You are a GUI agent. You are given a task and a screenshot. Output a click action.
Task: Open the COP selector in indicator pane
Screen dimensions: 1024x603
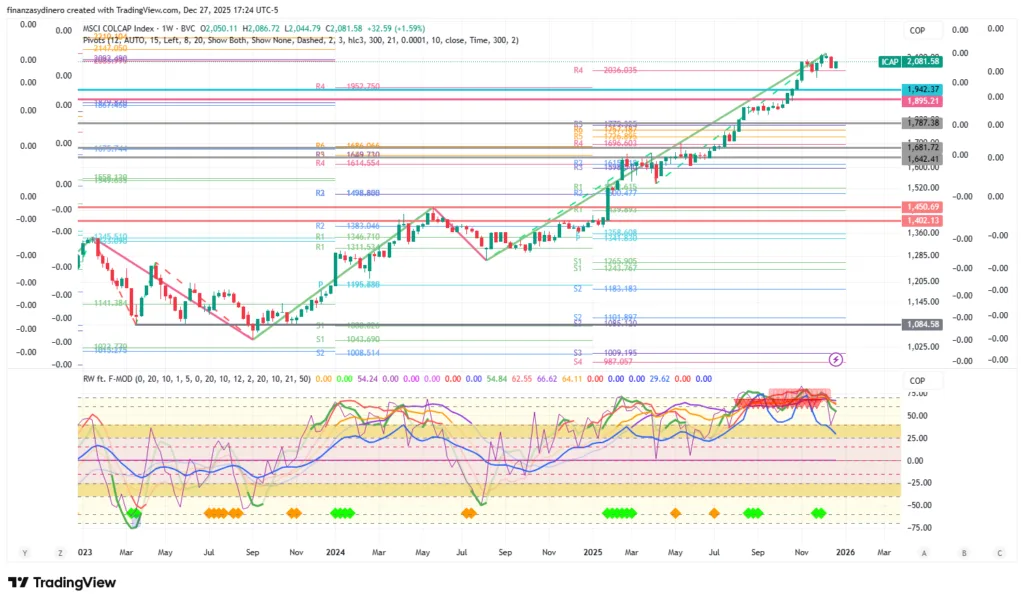click(918, 381)
